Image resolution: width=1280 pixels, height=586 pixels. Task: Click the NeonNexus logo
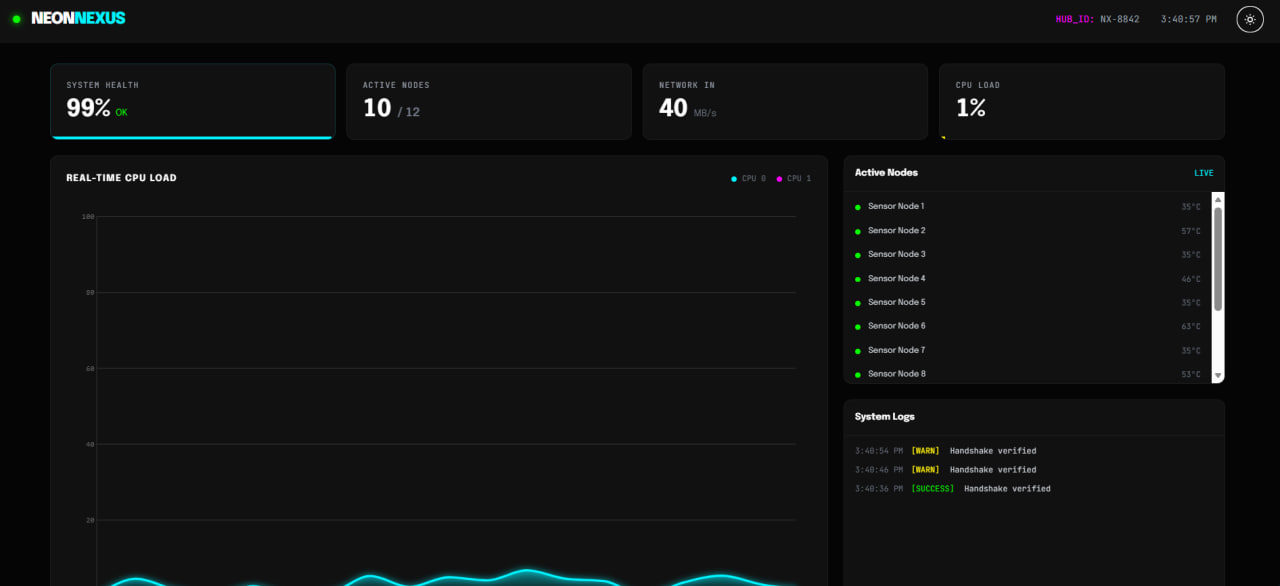click(x=78, y=18)
